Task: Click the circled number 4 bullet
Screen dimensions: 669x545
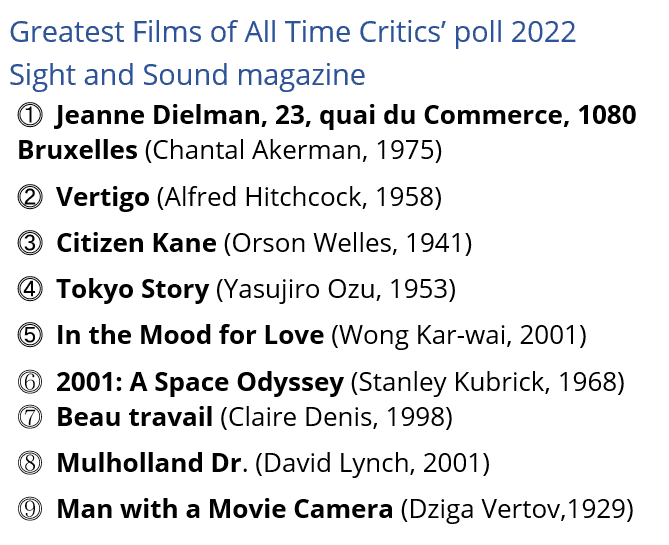Action: tap(30, 290)
